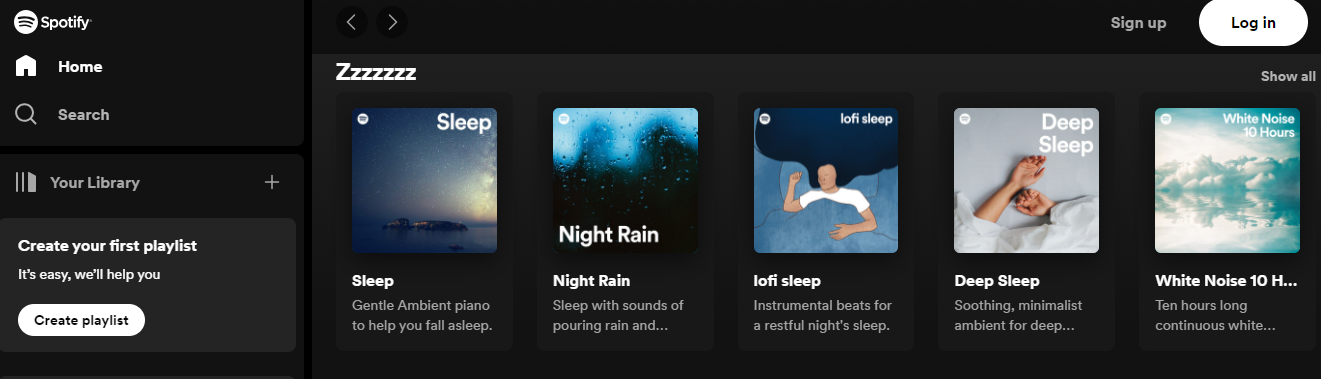Open White Noise 10 Hours cover

pos(1228,180)
